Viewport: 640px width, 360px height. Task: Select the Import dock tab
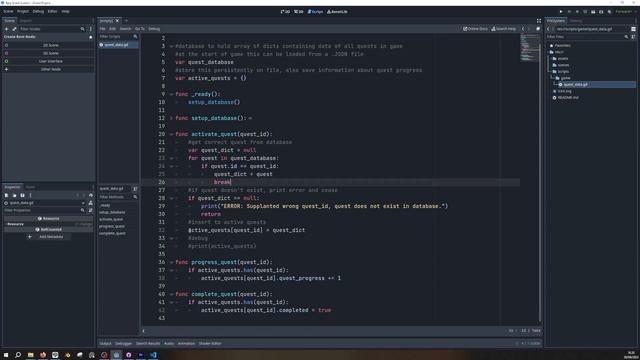point(26,20)
